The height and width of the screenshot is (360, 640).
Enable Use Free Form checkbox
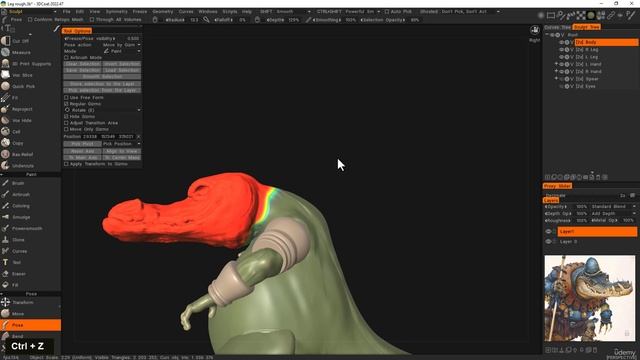click(66, 98)
